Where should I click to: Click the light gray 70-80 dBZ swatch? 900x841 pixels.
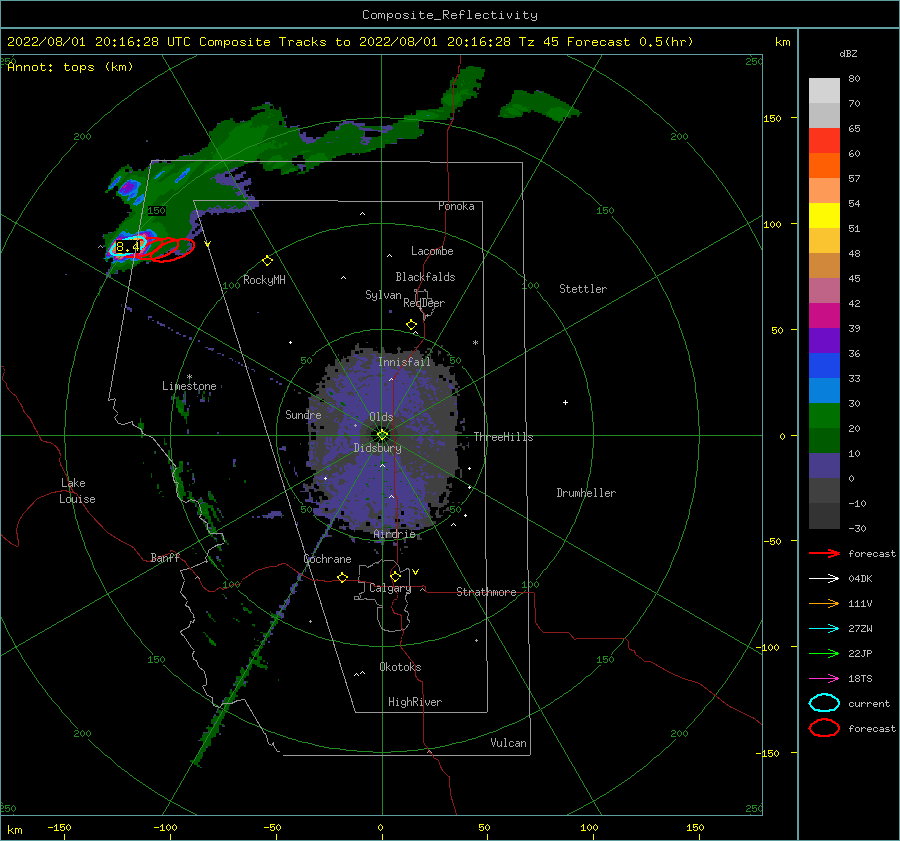point(824,91)
